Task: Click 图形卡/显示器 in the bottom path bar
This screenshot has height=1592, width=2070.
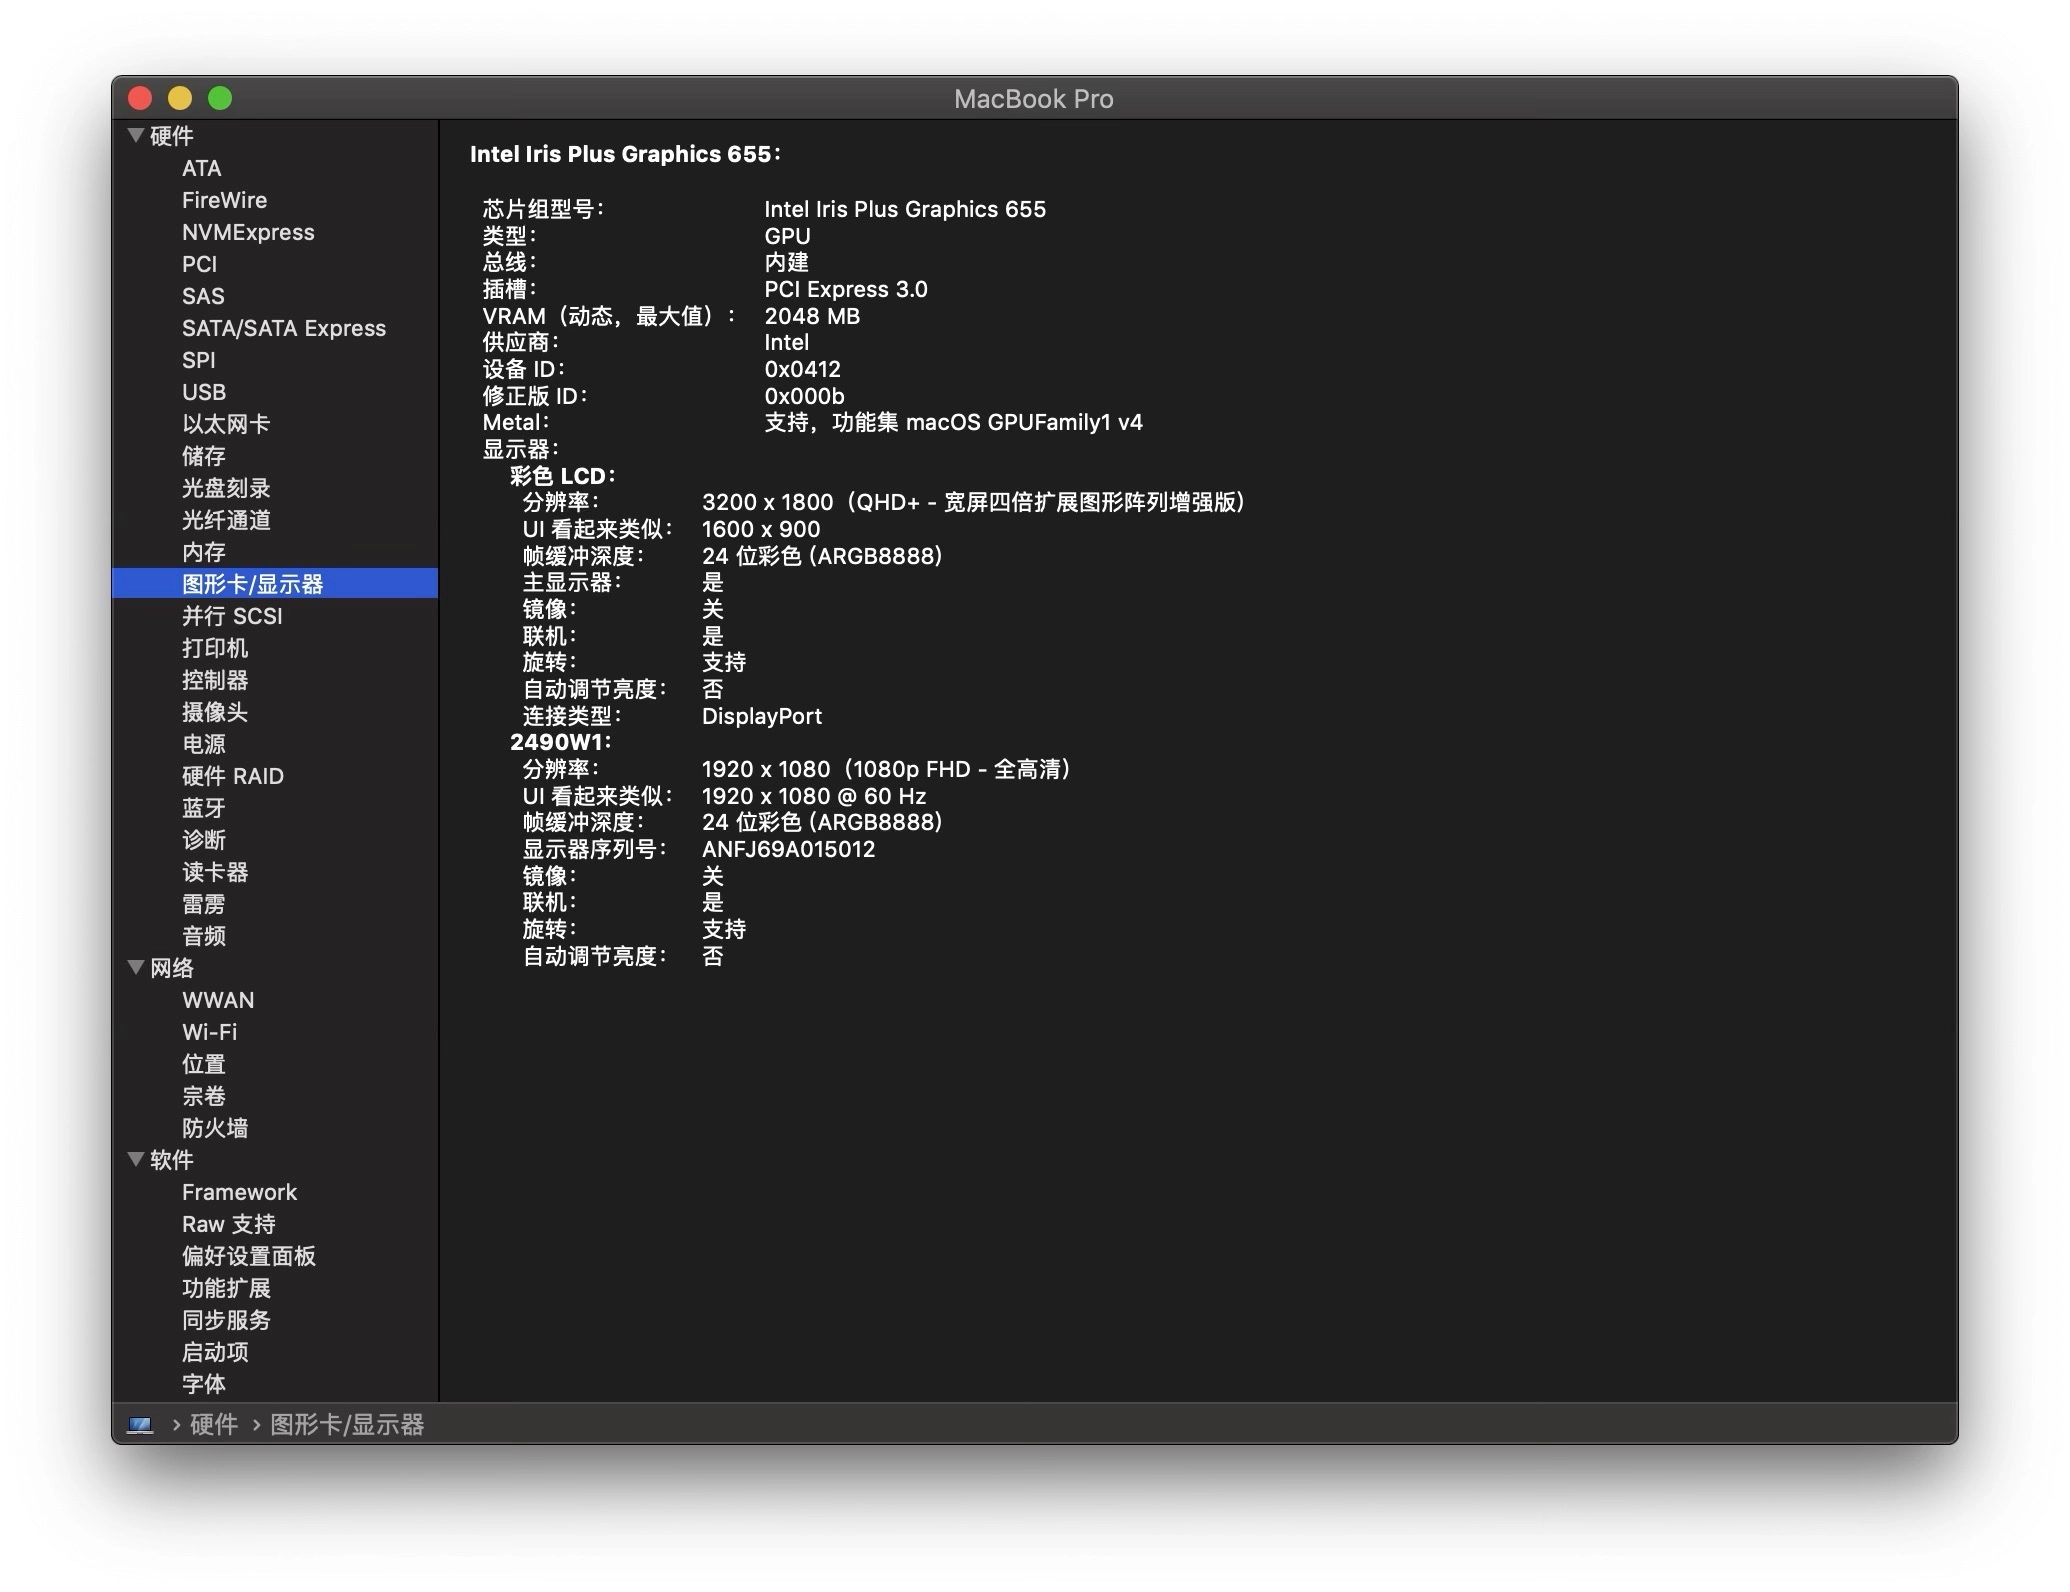Action: pyautogui.click(x=347, y=1425)
